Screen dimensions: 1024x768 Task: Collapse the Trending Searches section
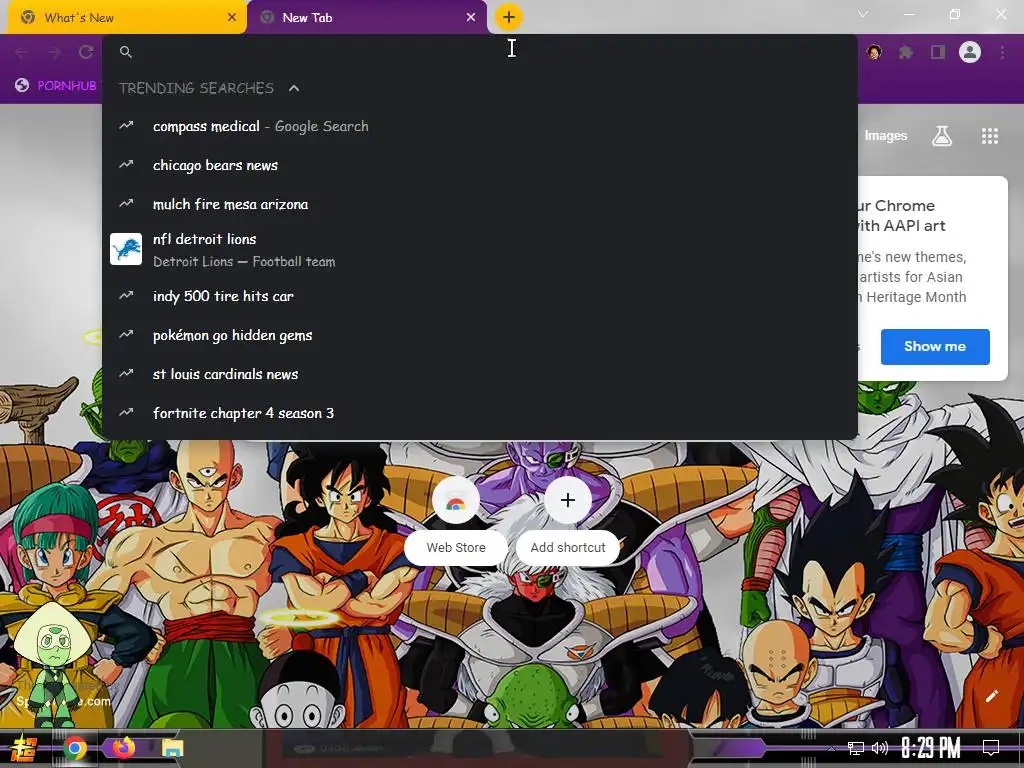click(x=294, y=88)
